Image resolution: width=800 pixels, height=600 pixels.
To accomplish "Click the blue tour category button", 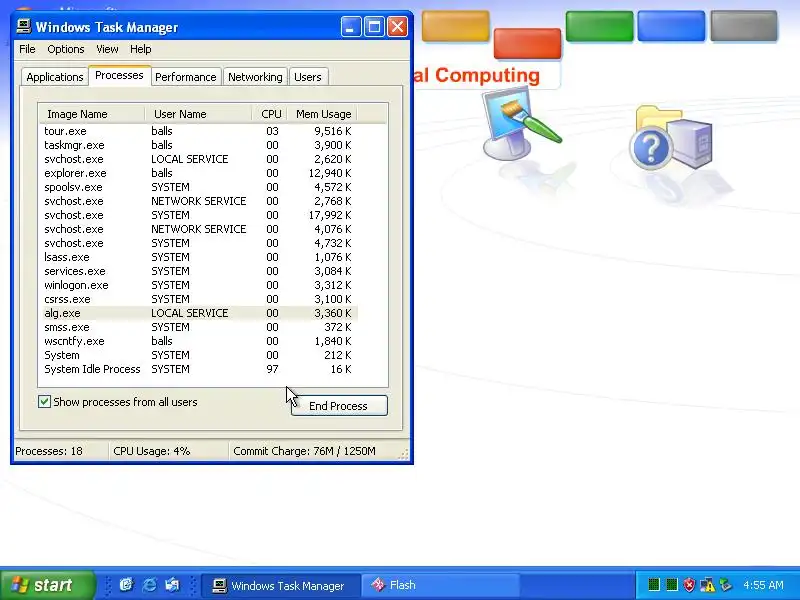I will [671, 26].
